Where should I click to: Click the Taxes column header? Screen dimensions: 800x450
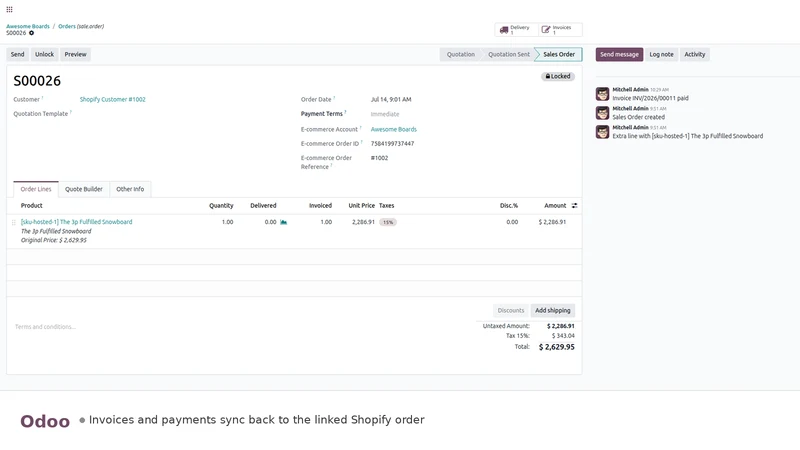pyautogui.click(x=386, y=206)
